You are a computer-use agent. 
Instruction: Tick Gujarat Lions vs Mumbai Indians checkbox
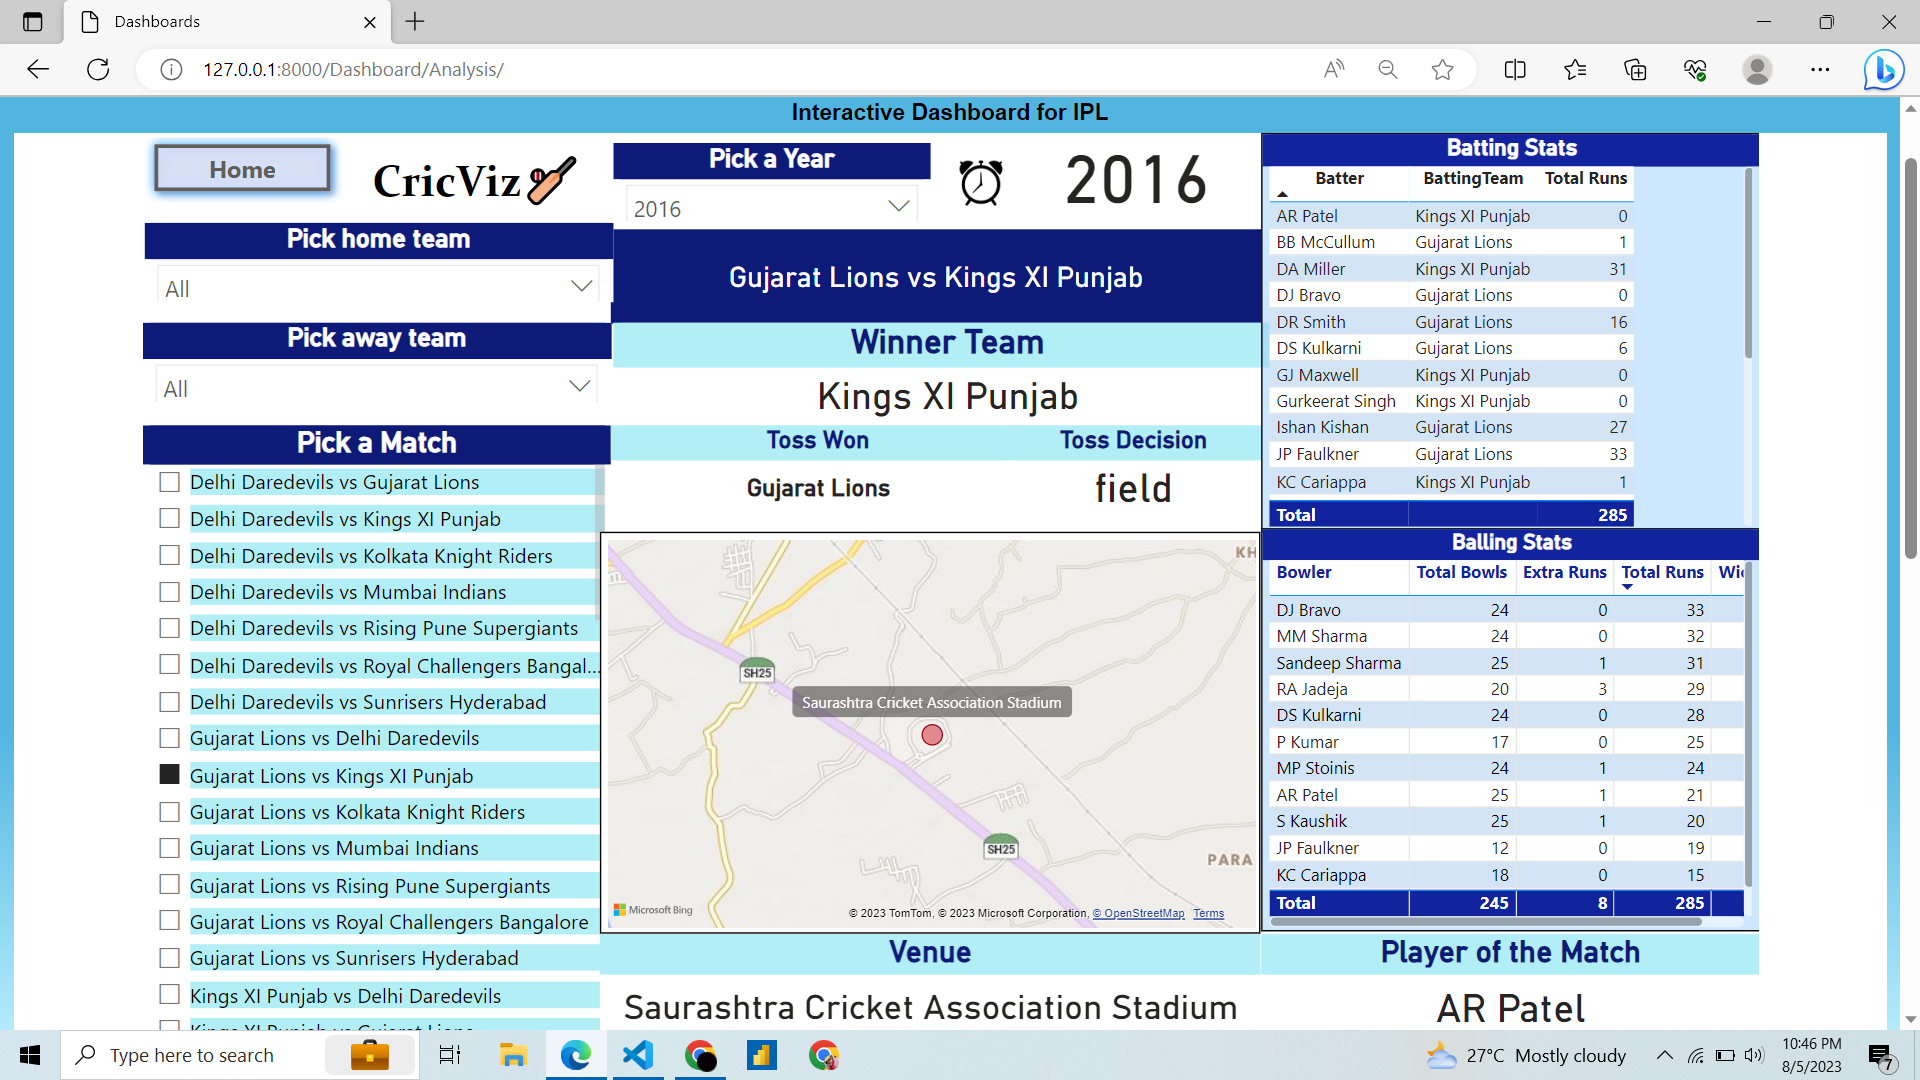coord(170,848)
